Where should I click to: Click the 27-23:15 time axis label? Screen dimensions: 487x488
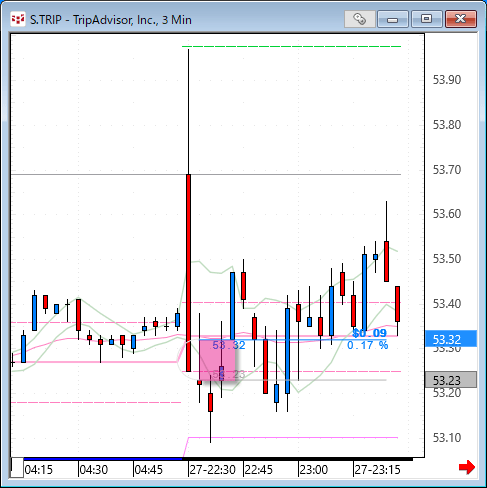(377, 470)
